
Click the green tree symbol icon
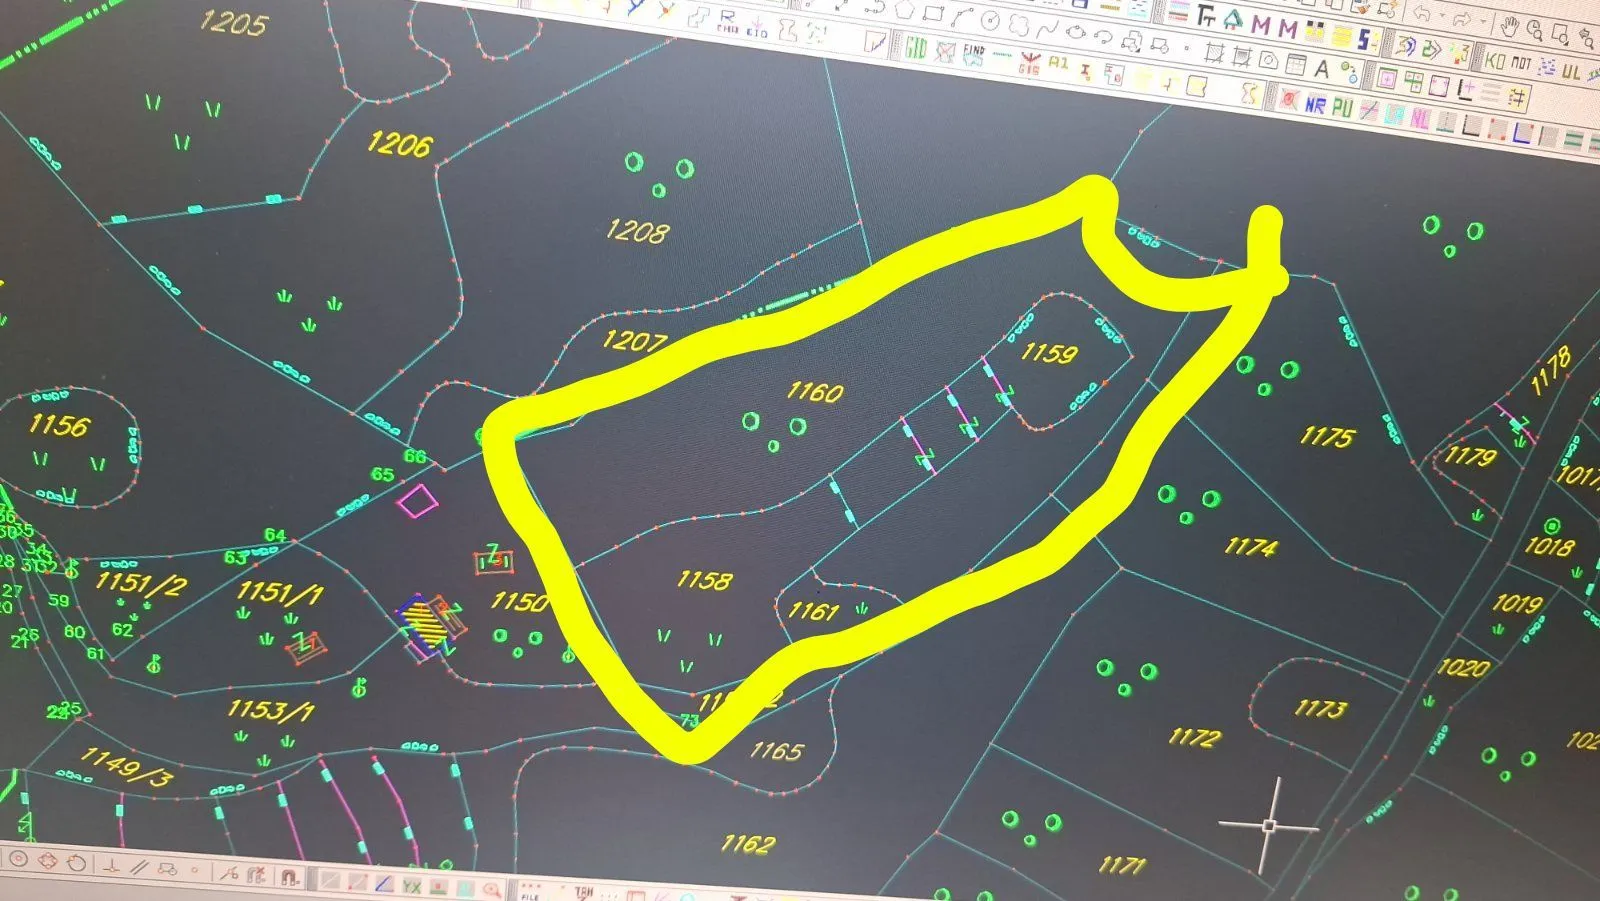(1233, 19)
